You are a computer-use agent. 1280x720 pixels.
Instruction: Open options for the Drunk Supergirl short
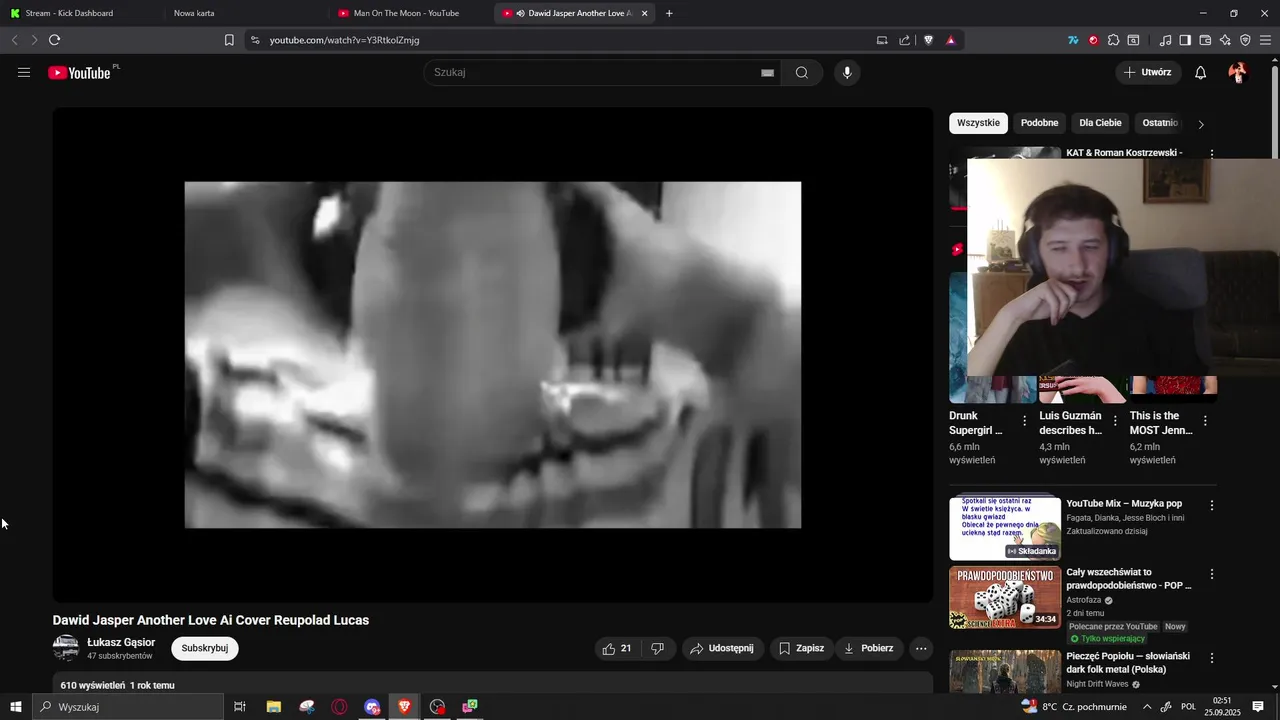click(x=1024, y=421)
